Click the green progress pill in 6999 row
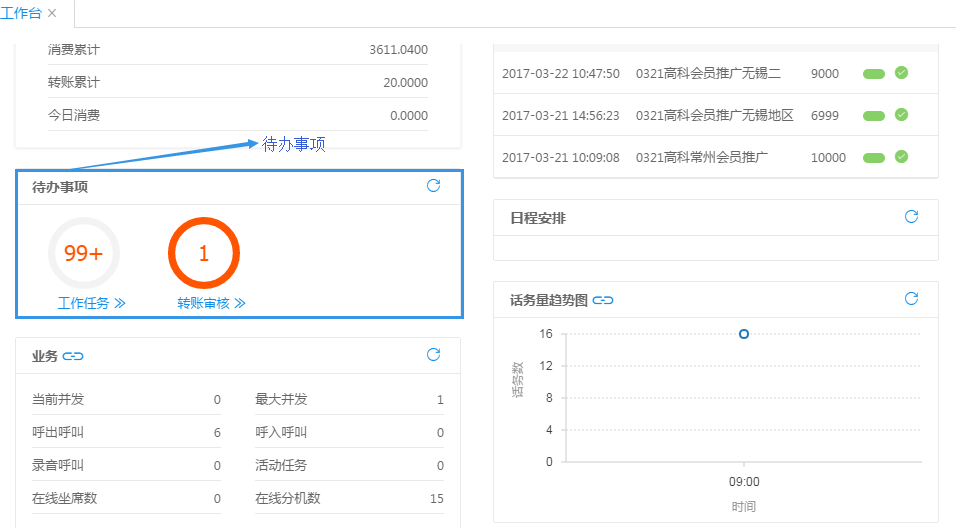956x528 pixels. click(874, 116)
